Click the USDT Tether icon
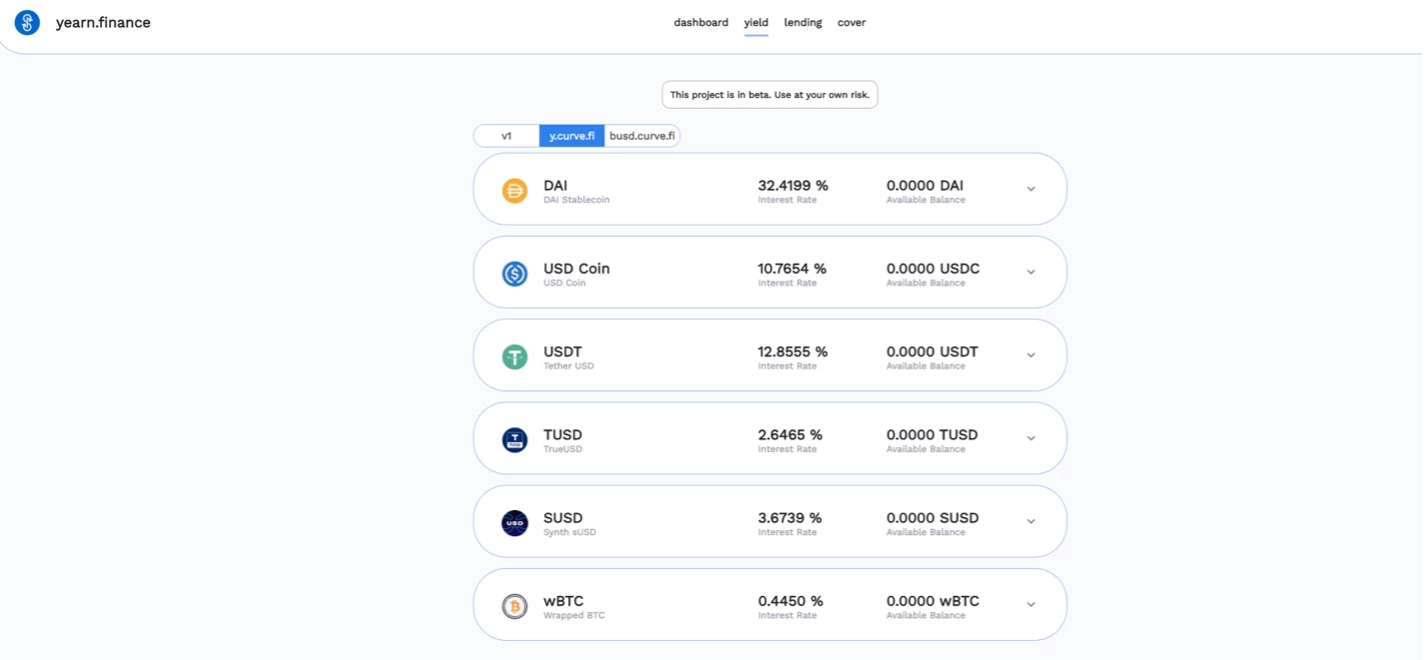The width and height of the screenshot is (1426, 660). coord(515,356)
